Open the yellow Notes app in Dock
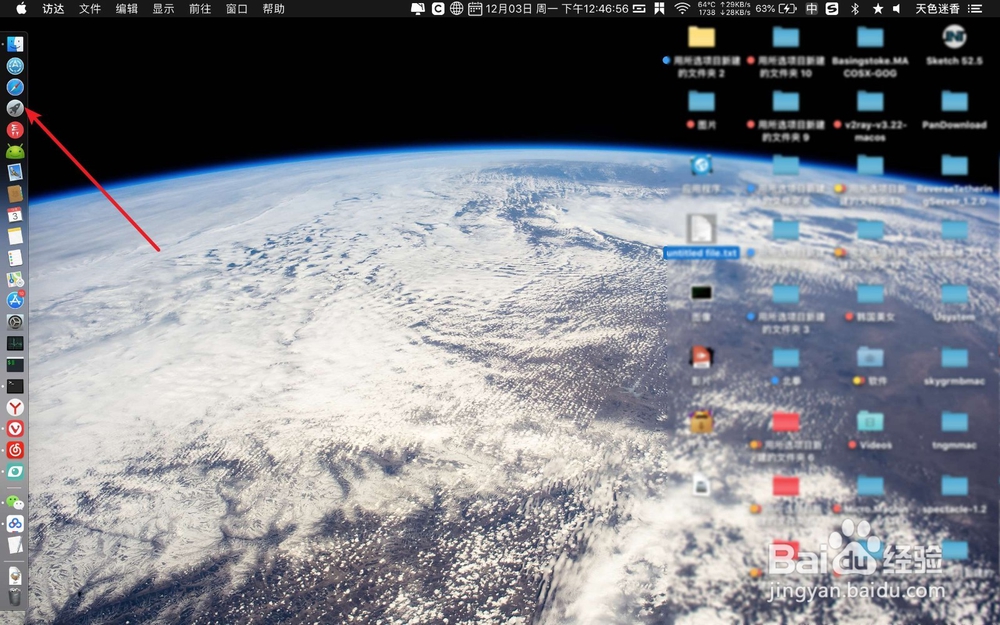This screenshot has width=1000, height=625. click(15, 236)
